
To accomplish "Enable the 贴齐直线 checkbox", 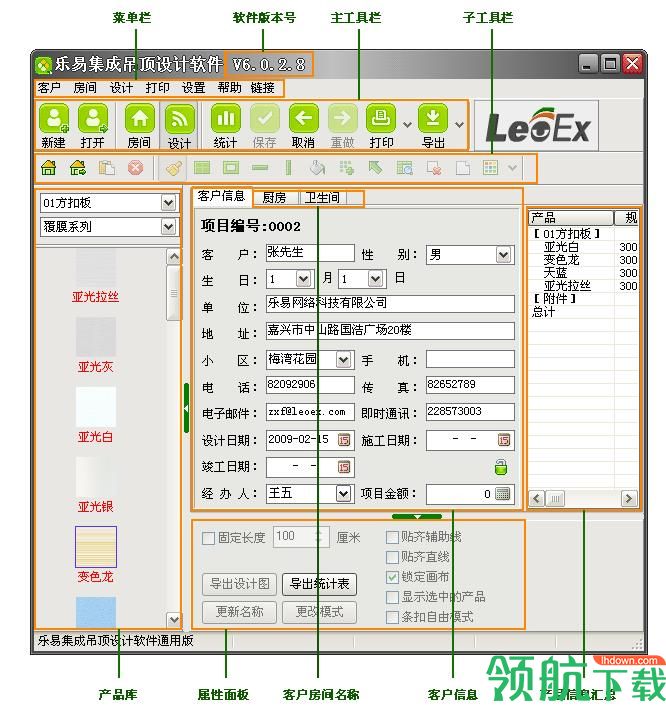I will click(392, 557).
